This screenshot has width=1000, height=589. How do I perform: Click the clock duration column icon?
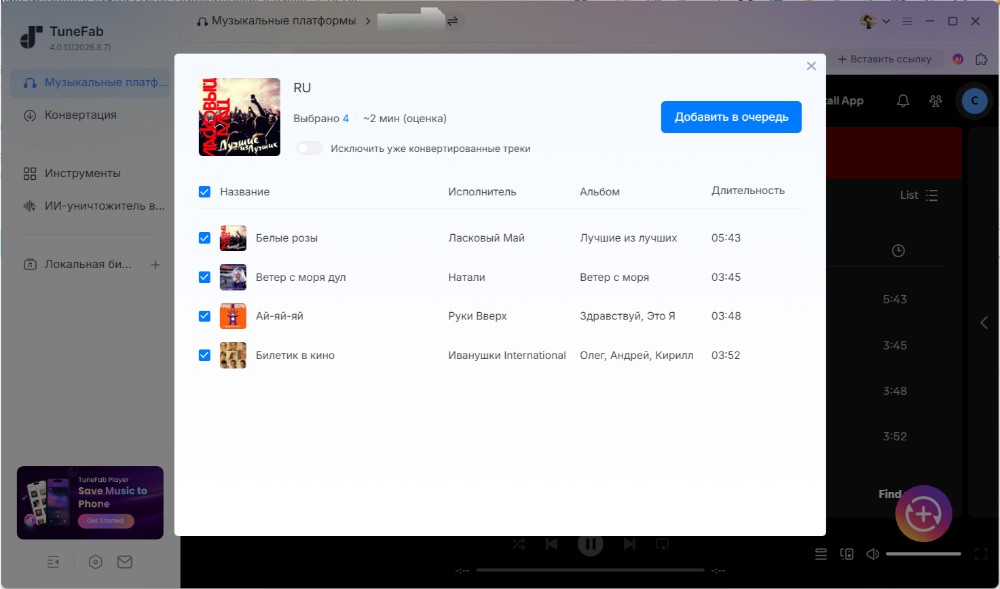click(898, 251)
